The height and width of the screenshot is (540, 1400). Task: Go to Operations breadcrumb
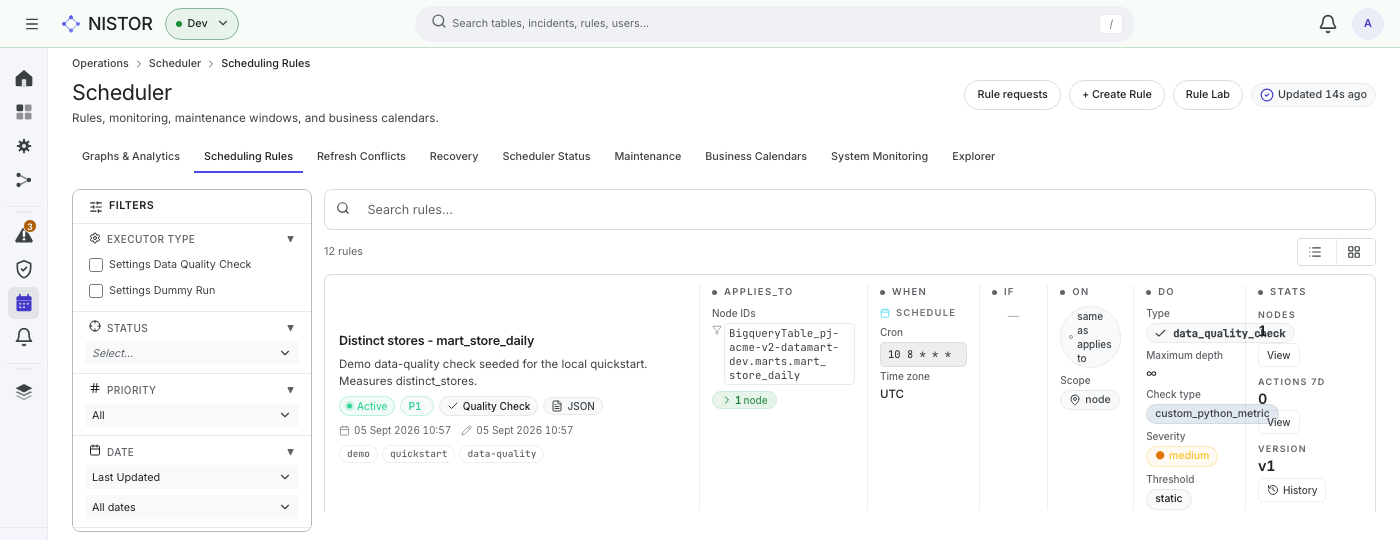coord(100,63)
